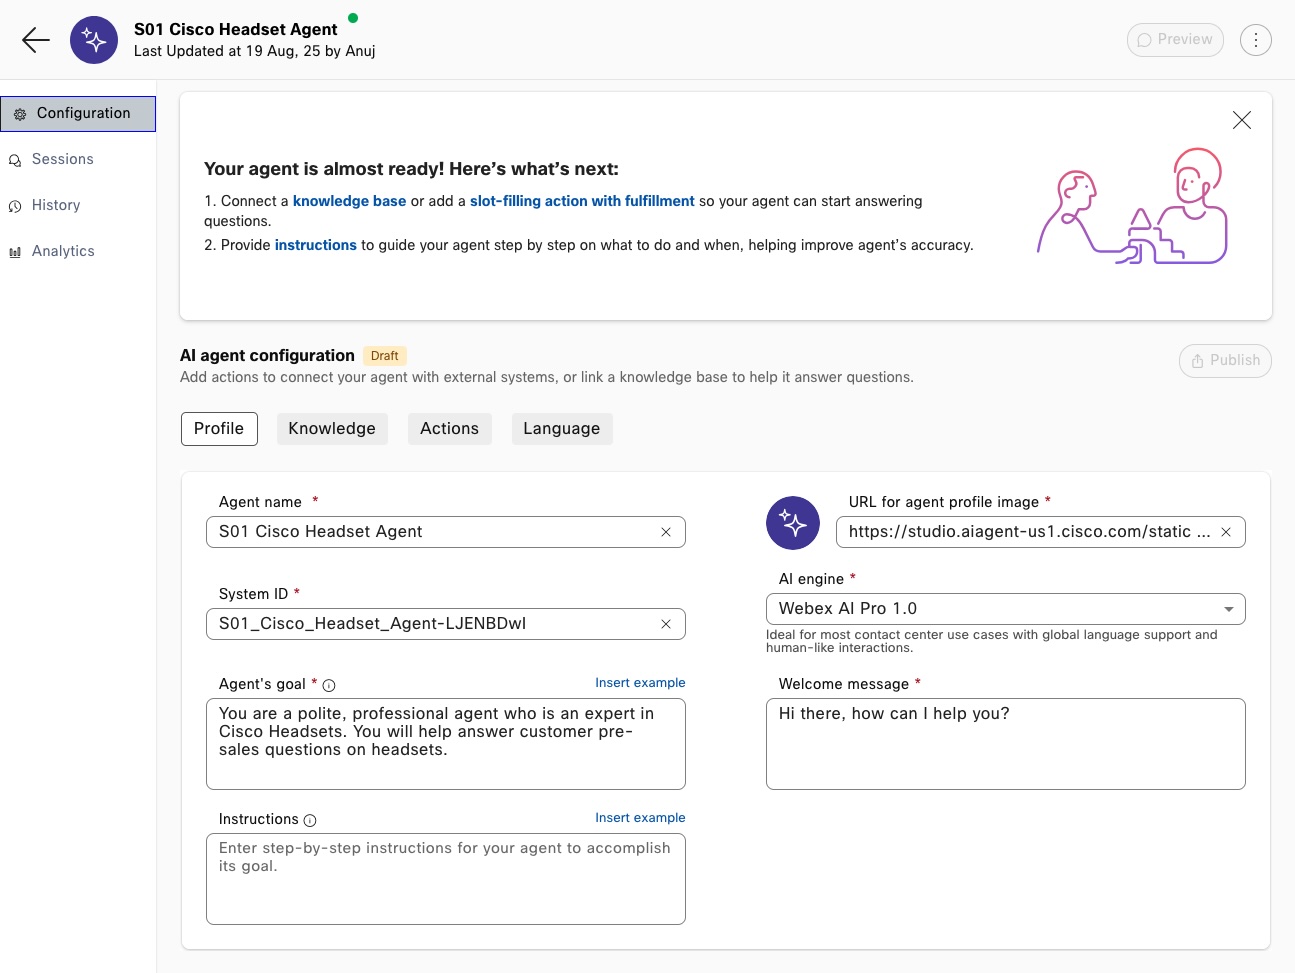Expand the AI engine dropdown
The image size is (1295, 973).
click(1228, 609)
